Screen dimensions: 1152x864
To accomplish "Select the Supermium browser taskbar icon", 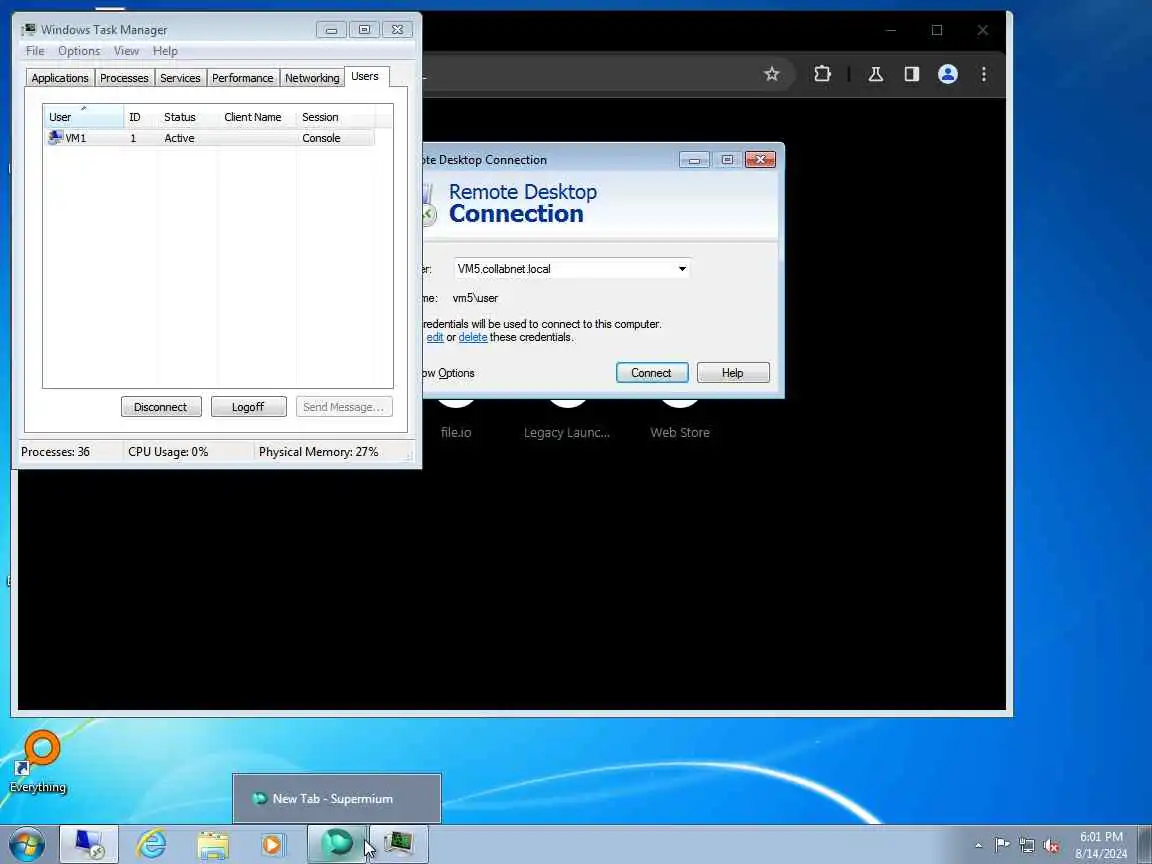I will [336, 844].
